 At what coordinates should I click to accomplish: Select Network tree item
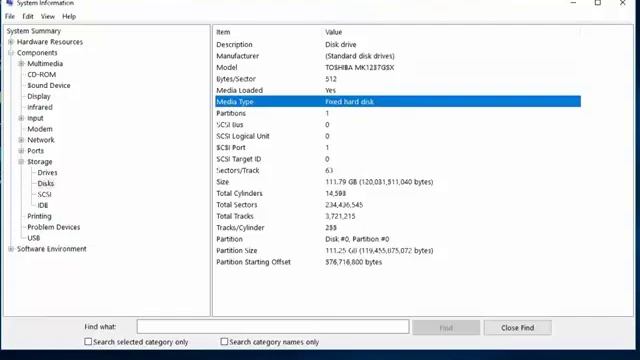click(41, 140)
